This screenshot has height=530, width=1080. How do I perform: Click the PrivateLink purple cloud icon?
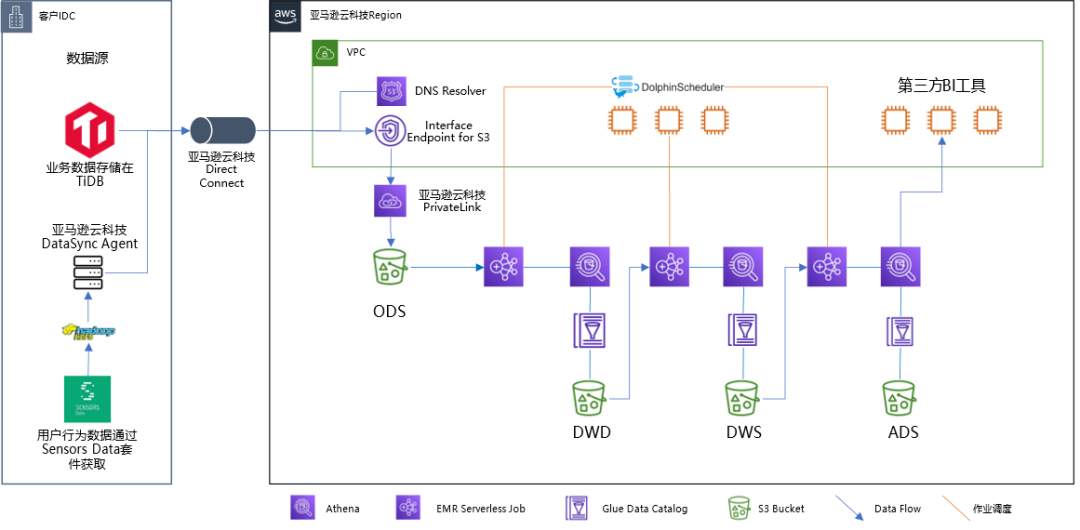[390, 201]
